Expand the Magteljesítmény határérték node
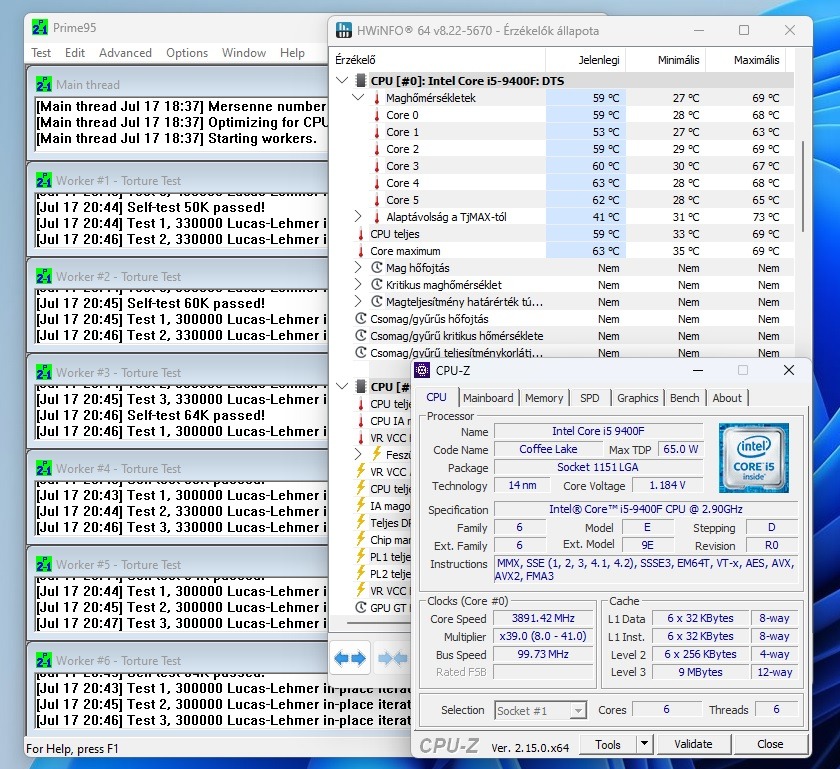 tap(358, 302)
